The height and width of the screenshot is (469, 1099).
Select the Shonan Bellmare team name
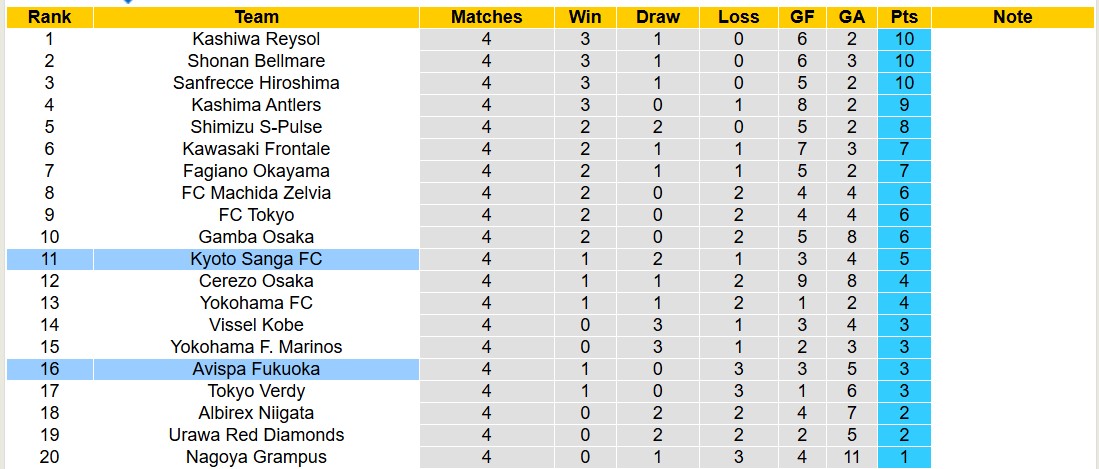(256, 61)
